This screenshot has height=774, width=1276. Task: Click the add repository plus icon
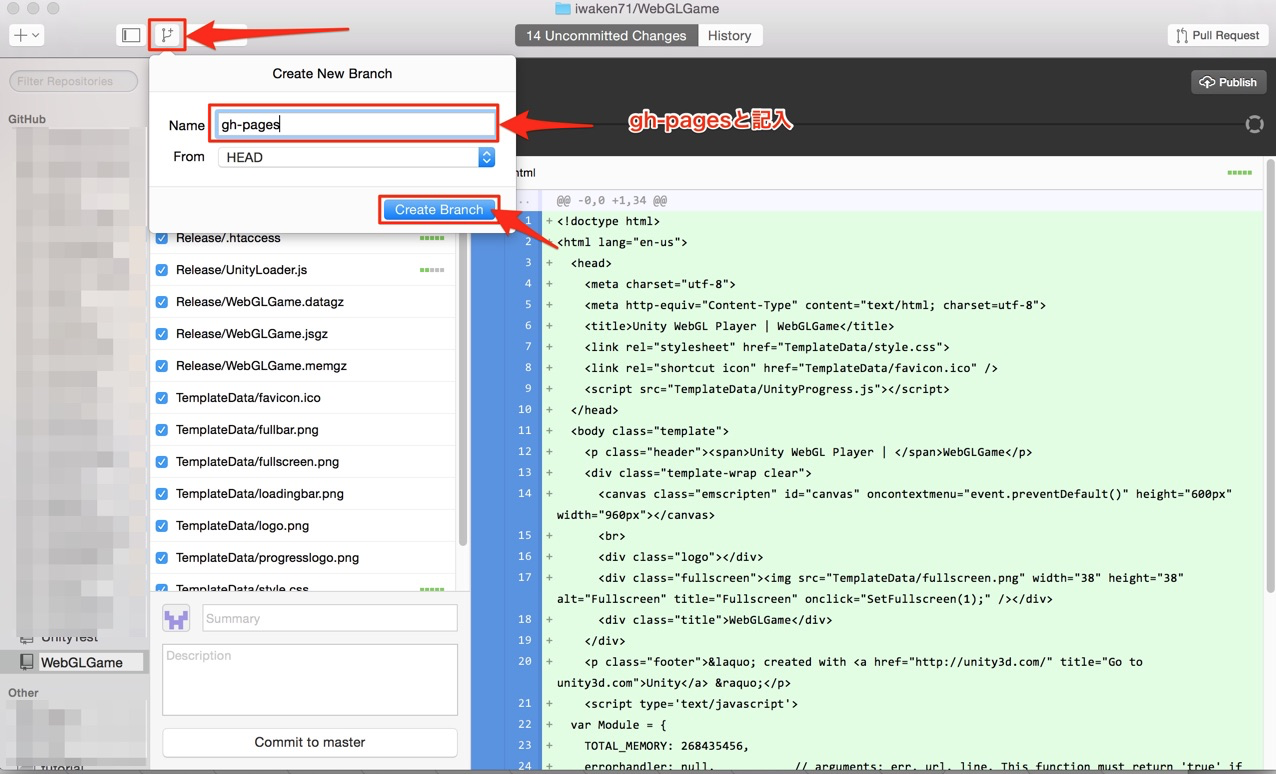coord(18,34)
